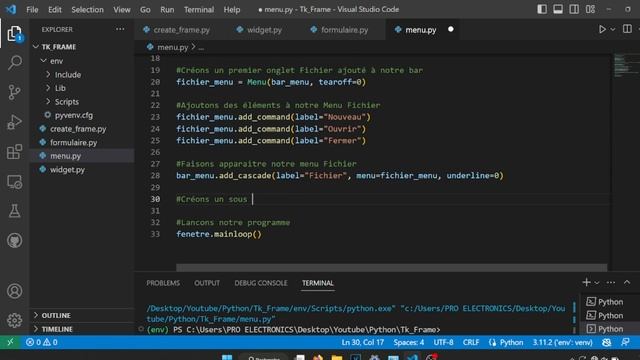Viewport: 640px width, 360px height.
Task: Open Run and Debug view
Action: (x=15, y=122)
